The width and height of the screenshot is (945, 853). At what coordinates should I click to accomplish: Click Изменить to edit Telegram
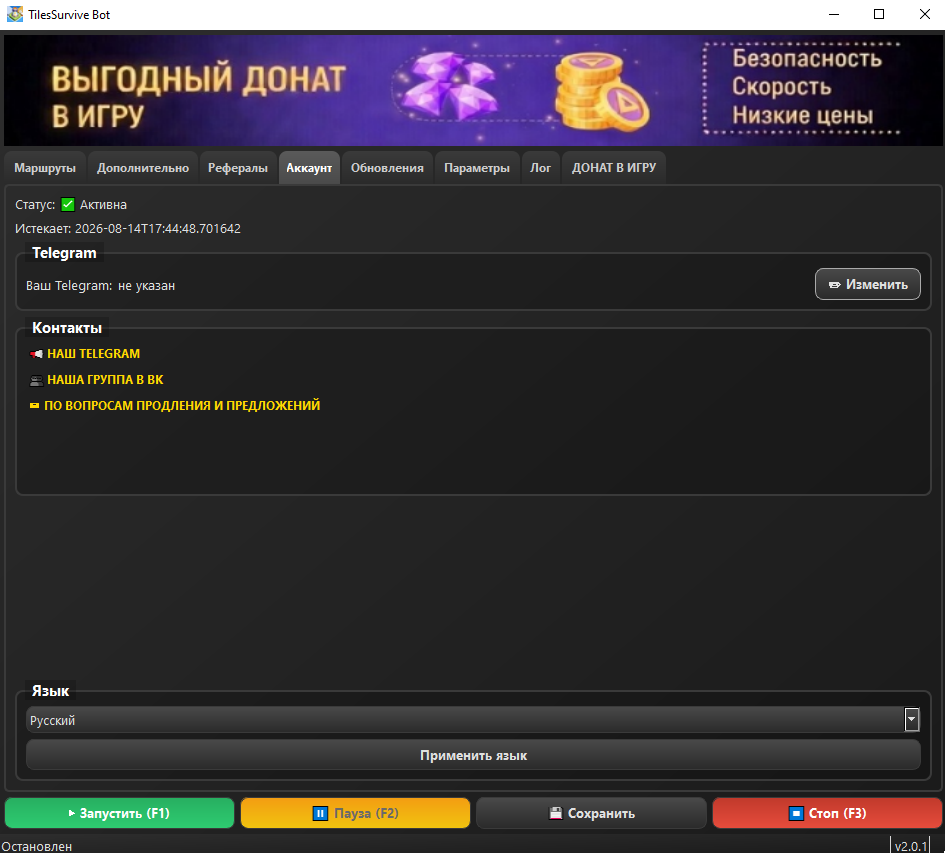[x=867, y=284]
